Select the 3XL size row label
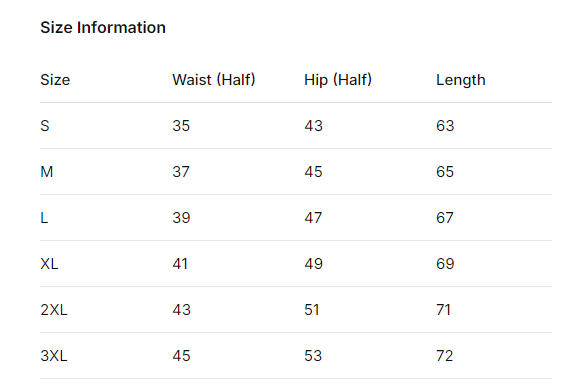The height and width of the screenshot is (389, 567). pos(54,356)
